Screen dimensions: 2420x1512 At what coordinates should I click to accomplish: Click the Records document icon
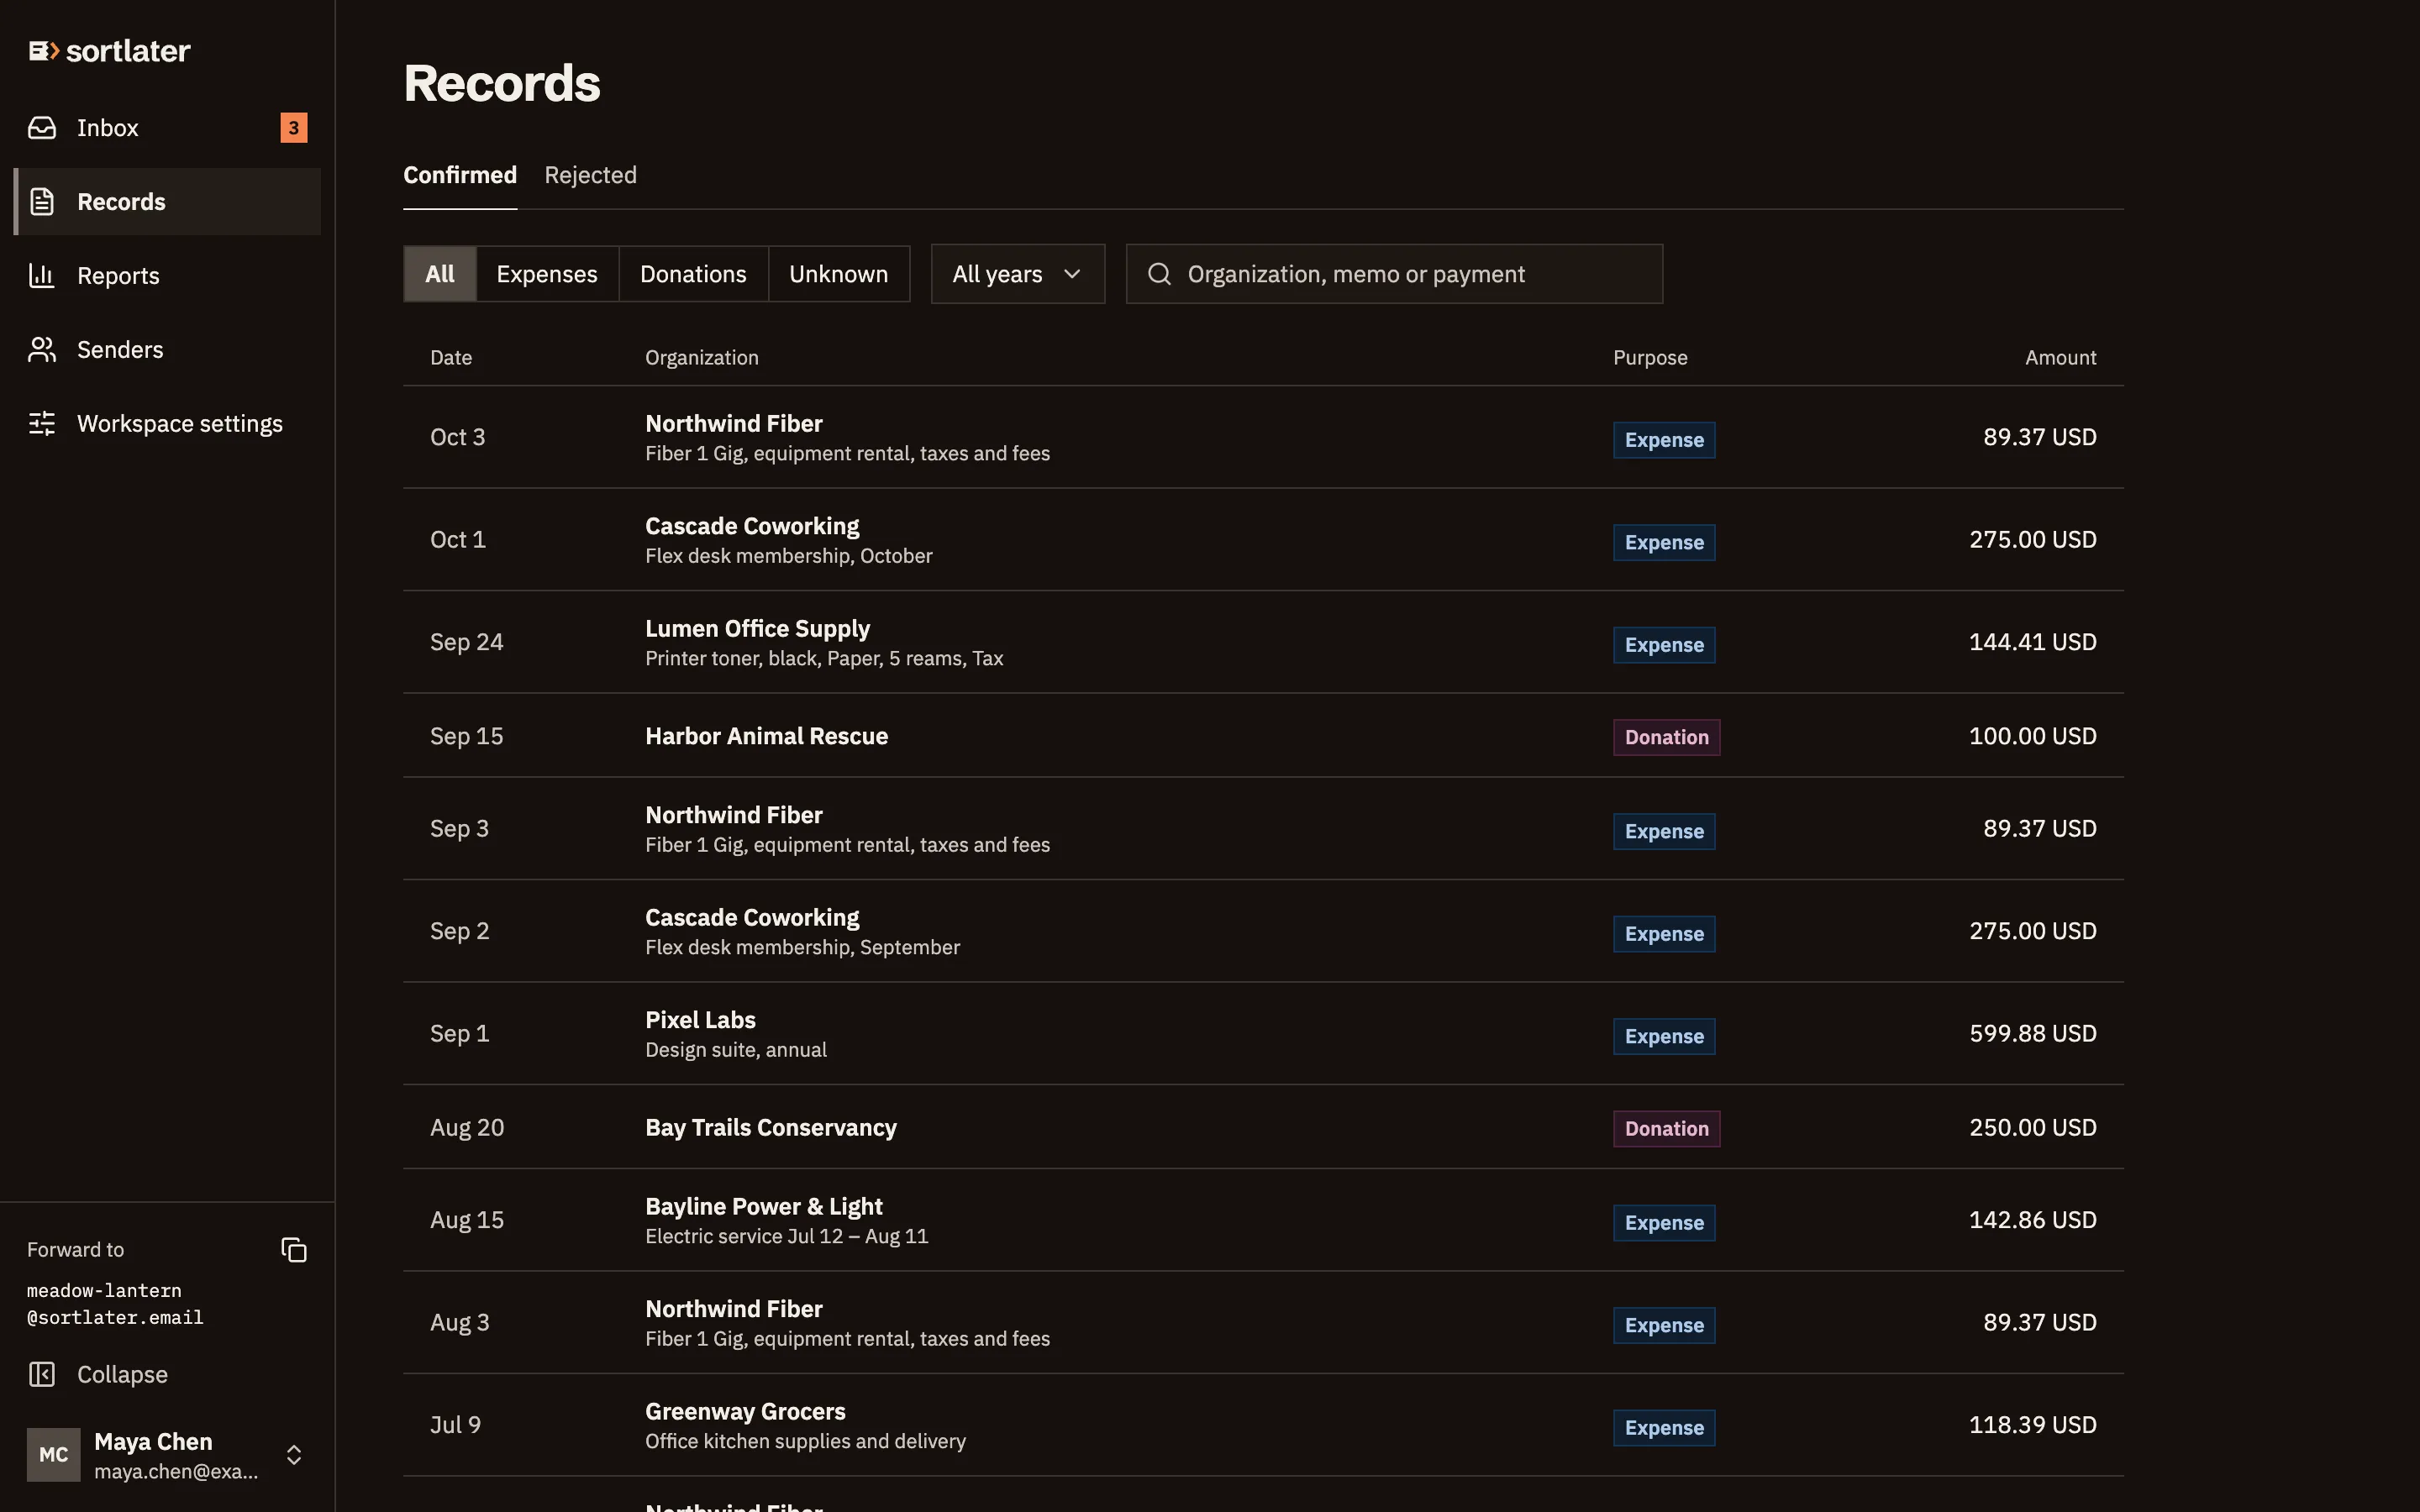click(x=42, y=202)
